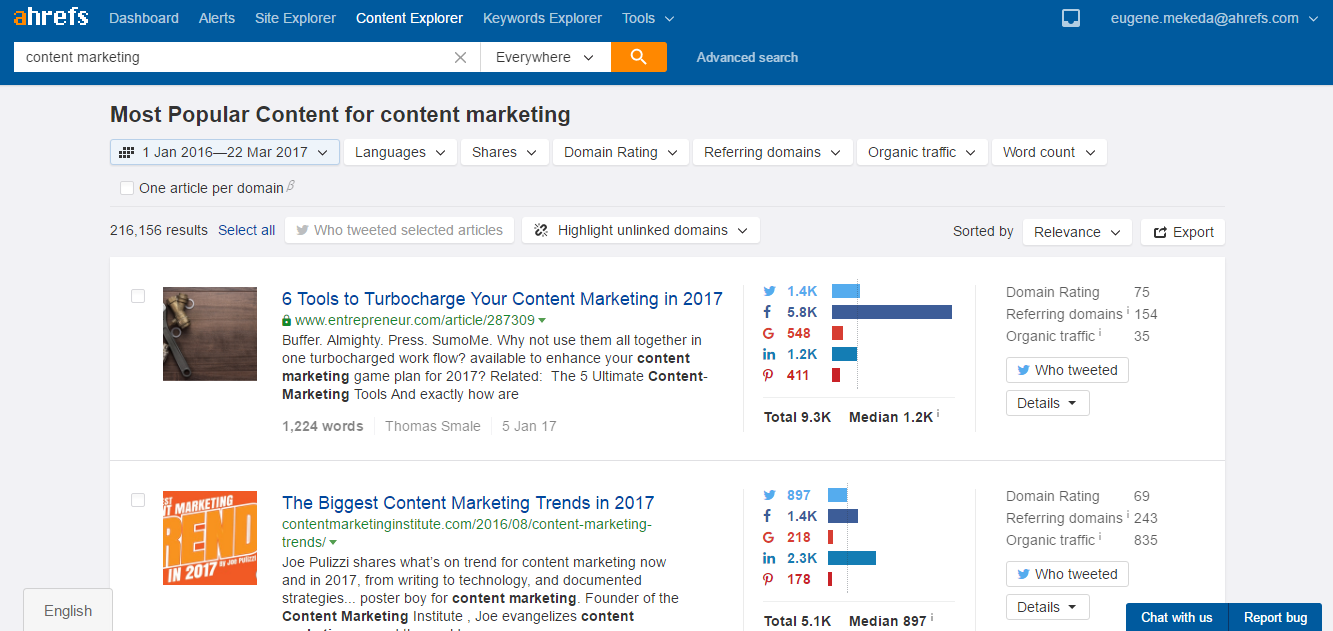Open Site Explorer
Image resolution: width=1333 pixels, height=631 pixels.
click(x=295, y=18)
